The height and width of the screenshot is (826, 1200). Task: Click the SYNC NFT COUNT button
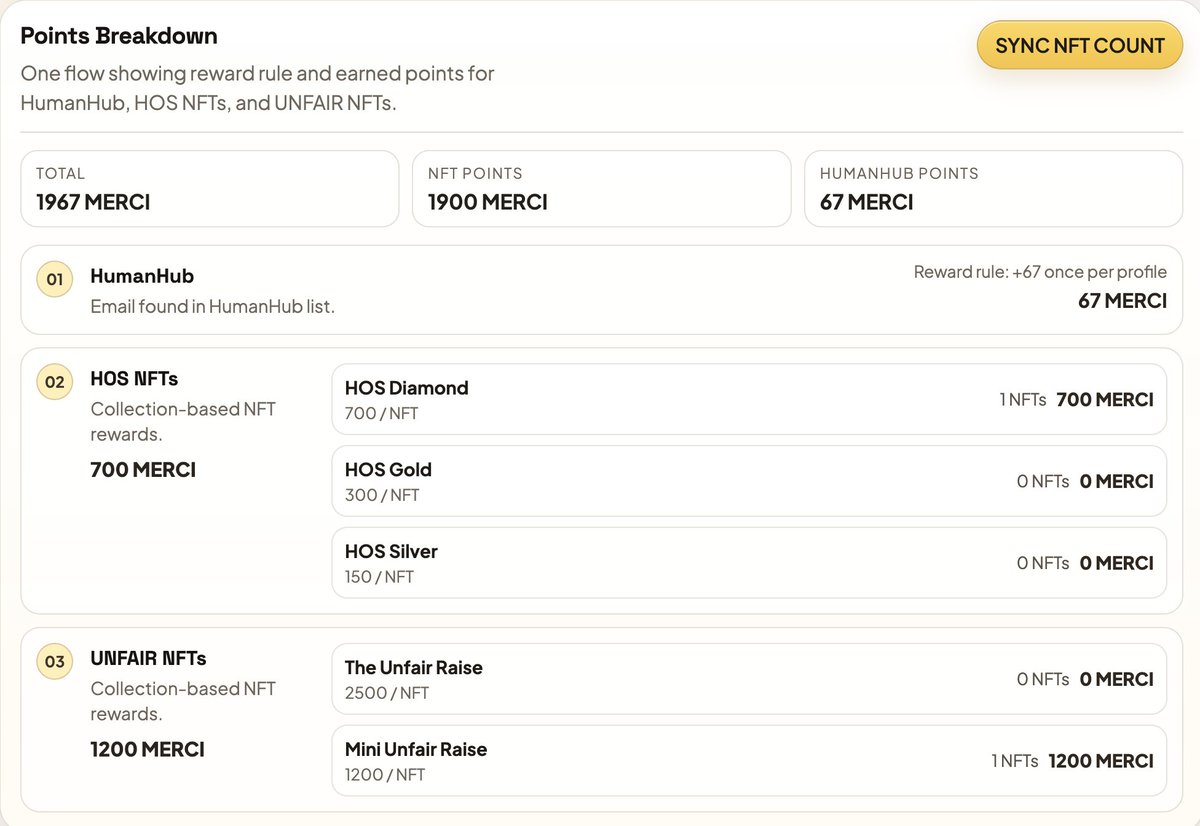click(1080, 45)
